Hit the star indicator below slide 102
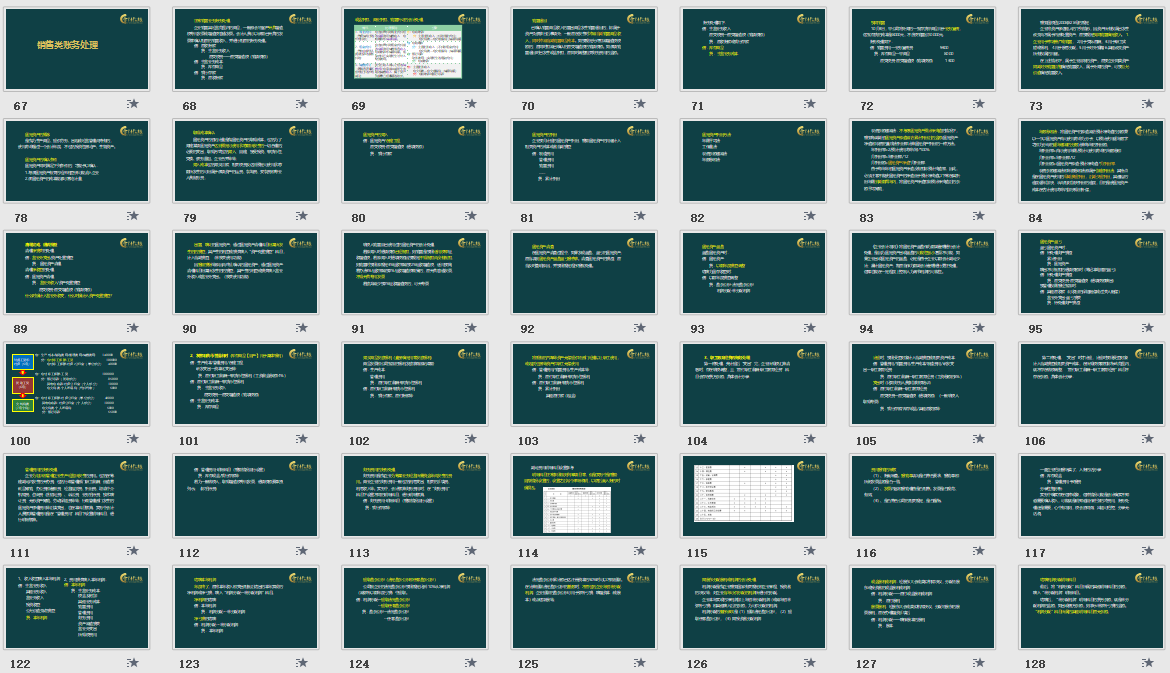 point(471,439)
